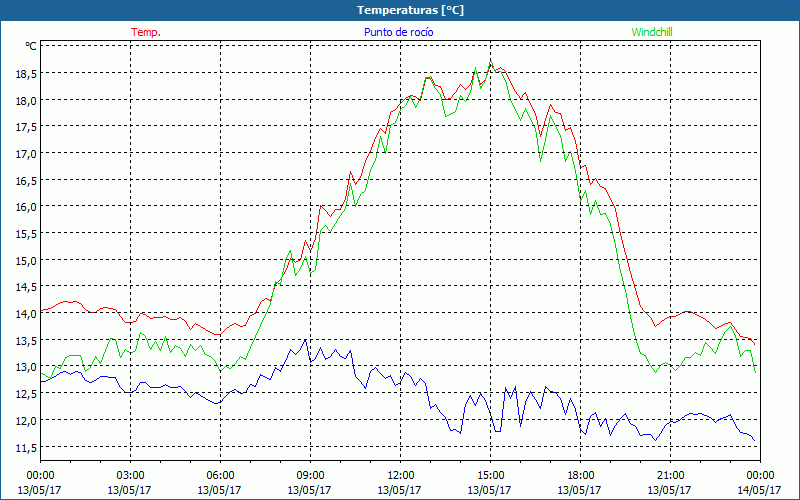Select the blue Punto de rocío legend label

(x=398, y=32)
